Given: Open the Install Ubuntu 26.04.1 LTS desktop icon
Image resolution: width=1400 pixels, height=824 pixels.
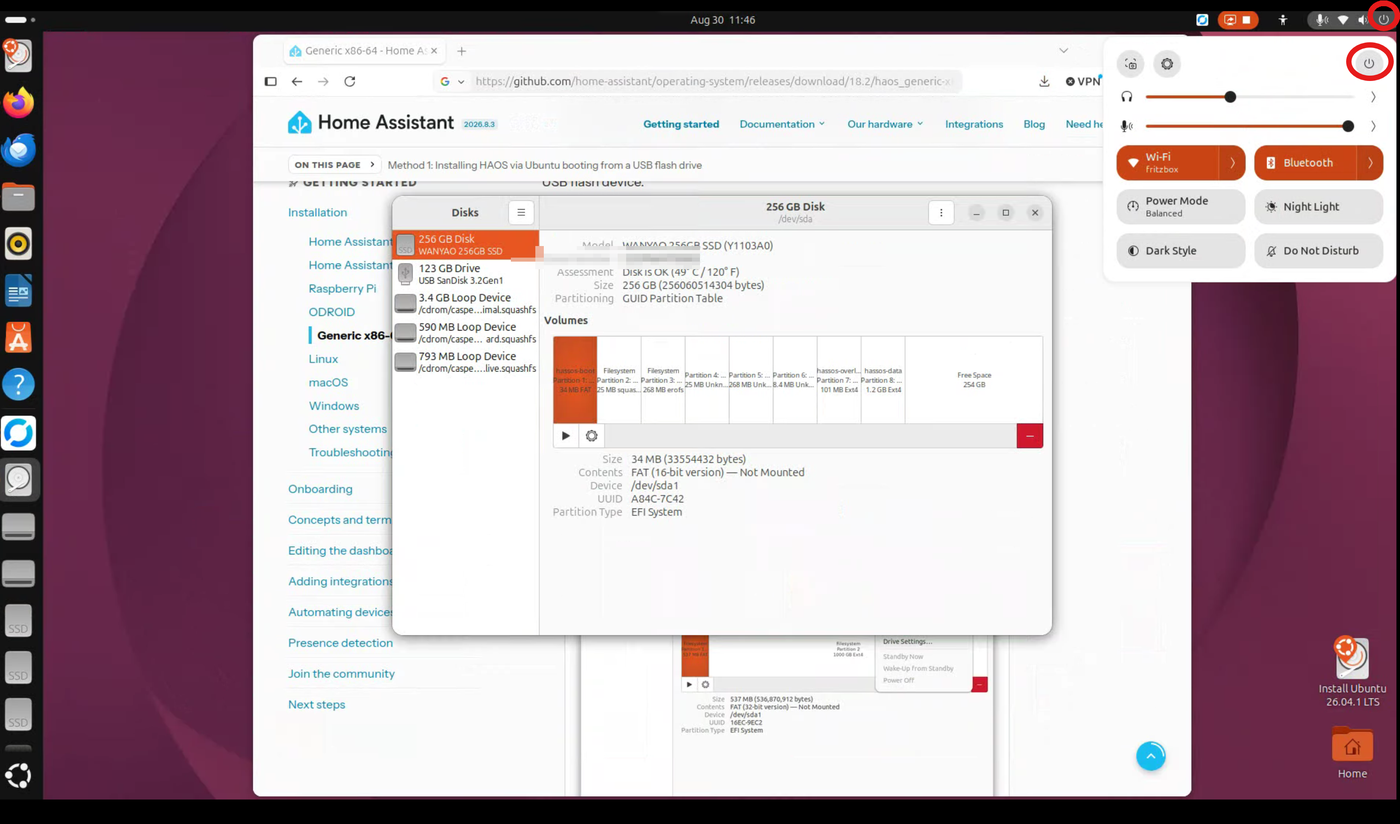Looking at the screenshot, I should coord(1352,672).
